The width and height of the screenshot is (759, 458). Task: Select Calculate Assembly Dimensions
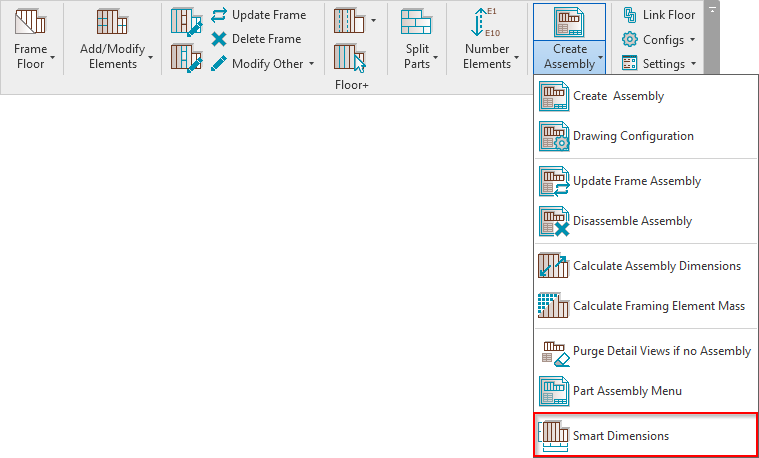point(656,266)
